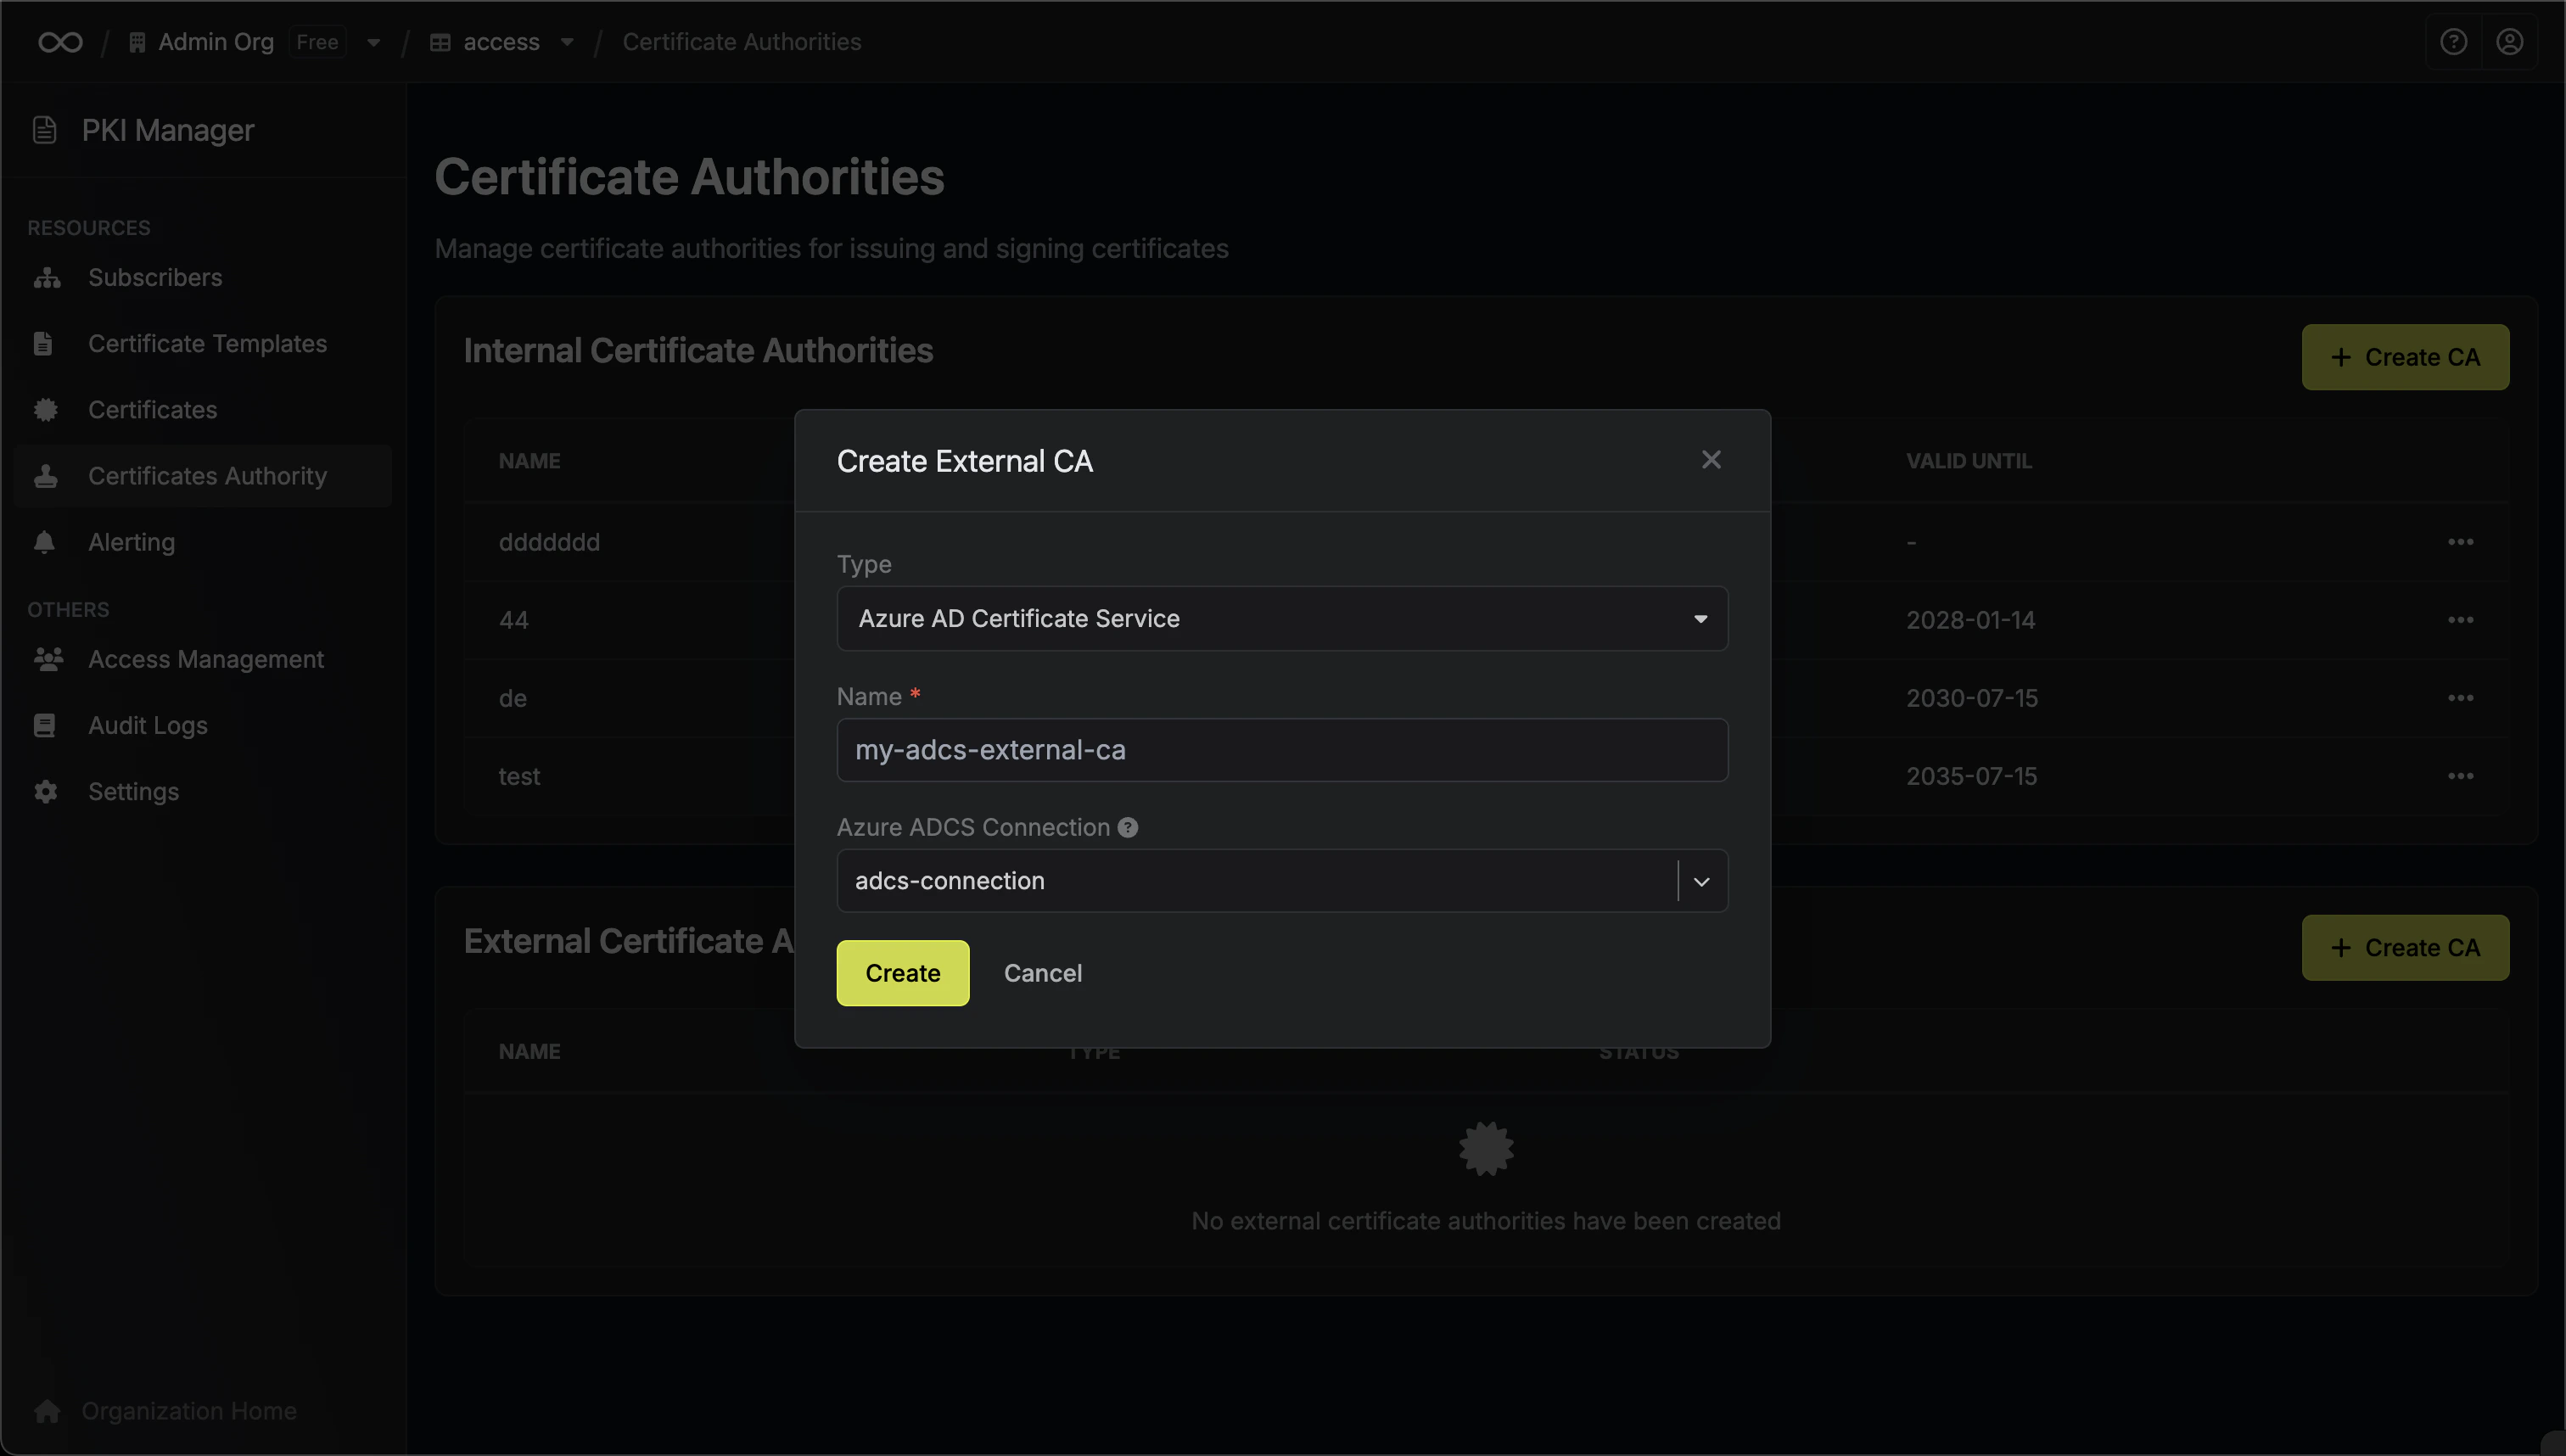Screen dimensions: 2566x1456
Task: Expand the Admin Org organization dropdown arrow
Action: pyautogui.click(x=373, y=42)
